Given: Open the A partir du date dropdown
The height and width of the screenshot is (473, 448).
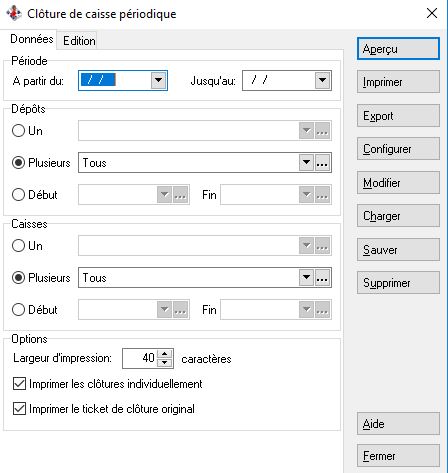Looking at the screenshot, I should [158, 80].
